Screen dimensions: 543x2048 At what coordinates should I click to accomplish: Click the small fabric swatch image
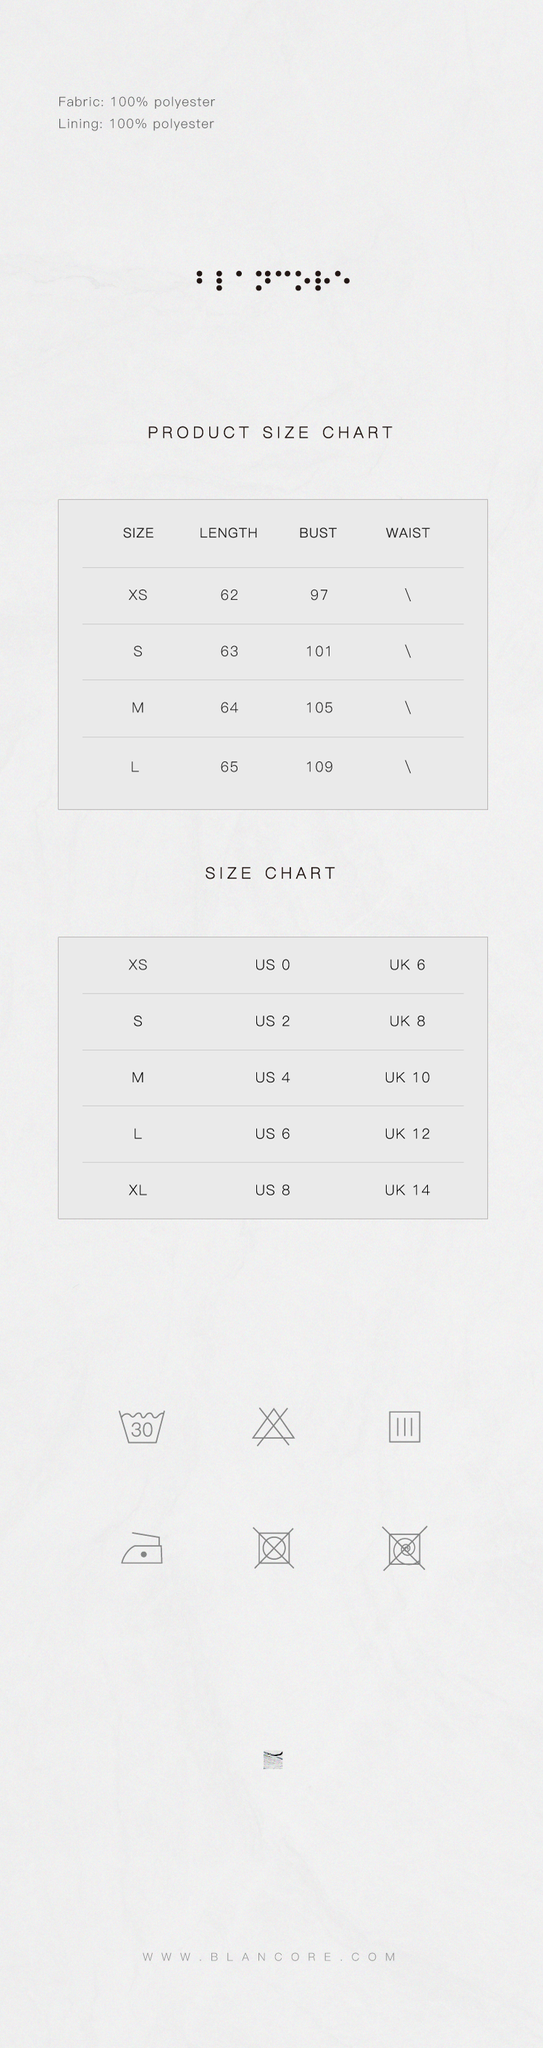point(272,1760)
